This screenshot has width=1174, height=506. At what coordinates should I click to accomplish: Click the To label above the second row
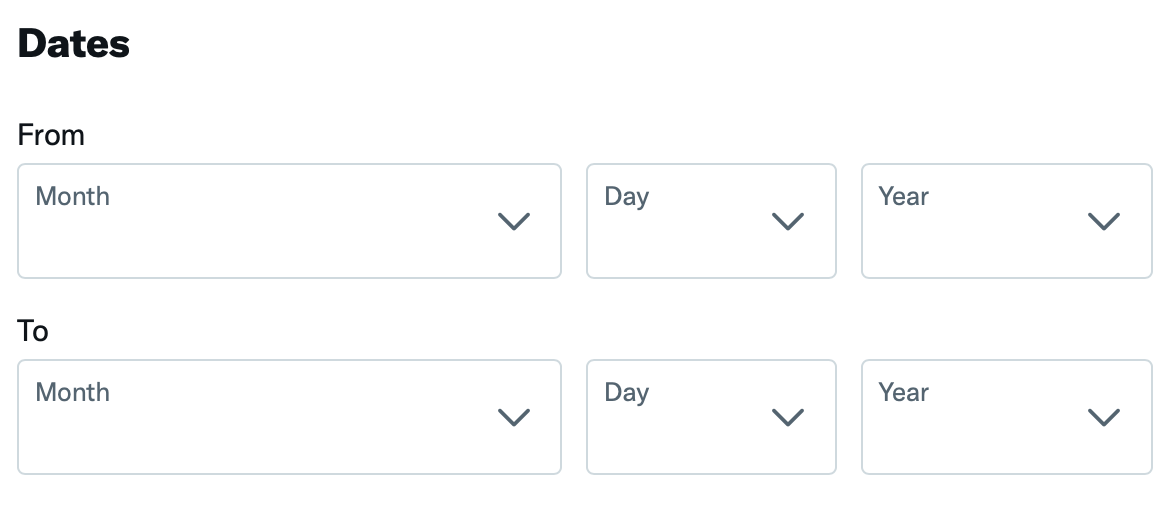tap(33, 331)
